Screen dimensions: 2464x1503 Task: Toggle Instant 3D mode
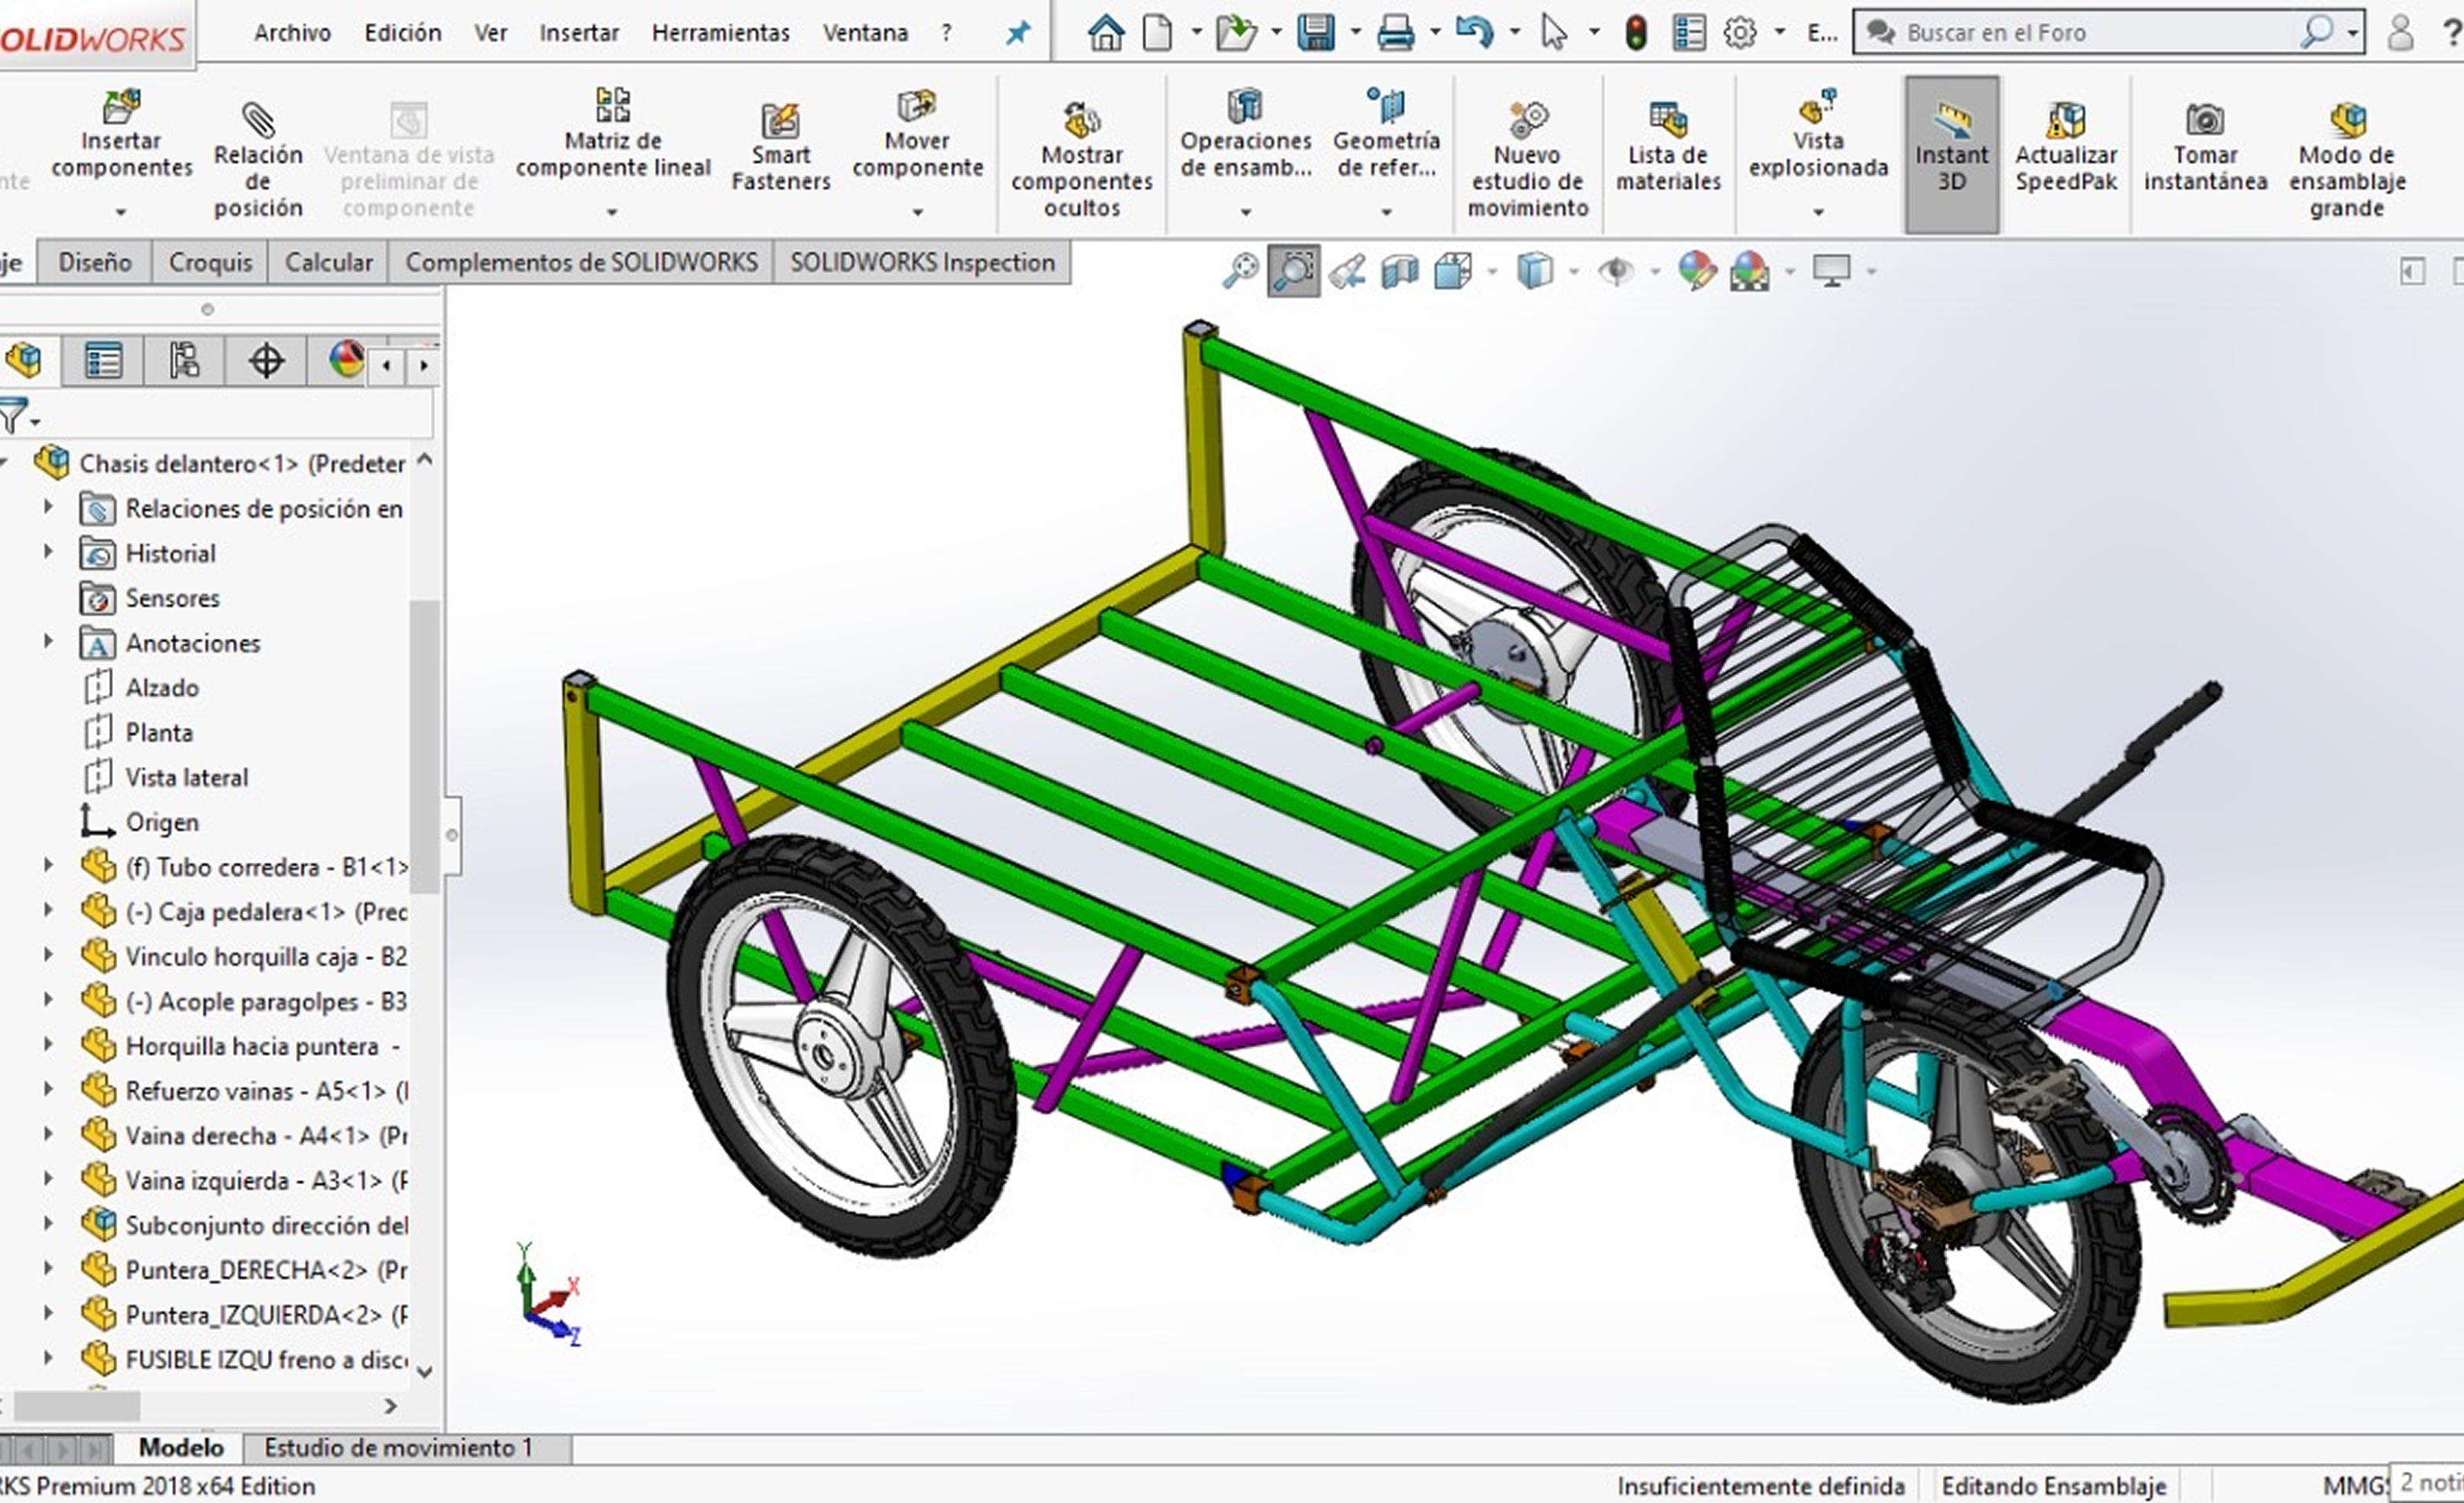click(1952, 154)
